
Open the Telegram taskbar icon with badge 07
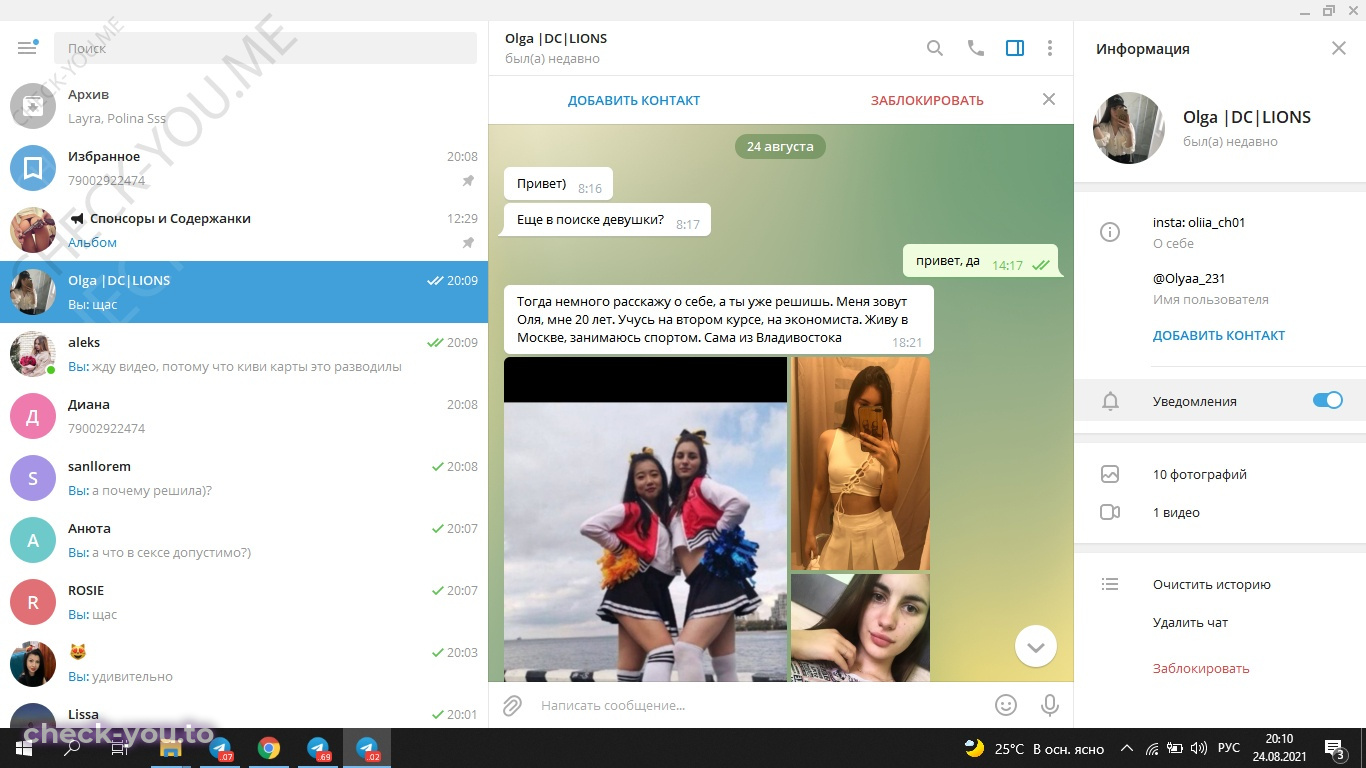[x=220, y=748]
